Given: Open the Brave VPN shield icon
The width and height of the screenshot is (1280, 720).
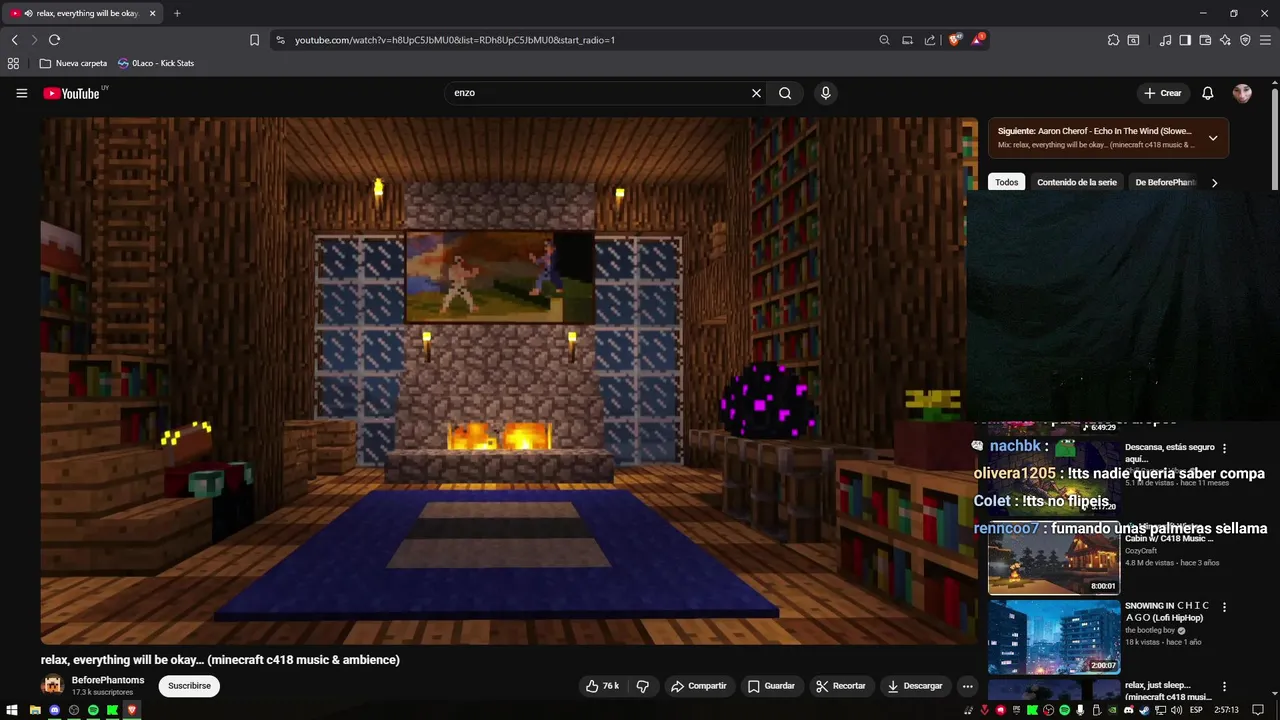Looking at the screenshot, I should coord(1245,40).
